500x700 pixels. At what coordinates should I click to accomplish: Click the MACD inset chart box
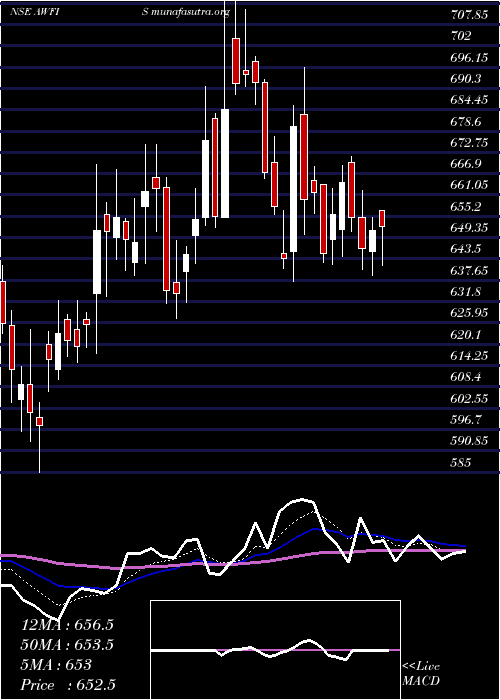tap(275, 650)
